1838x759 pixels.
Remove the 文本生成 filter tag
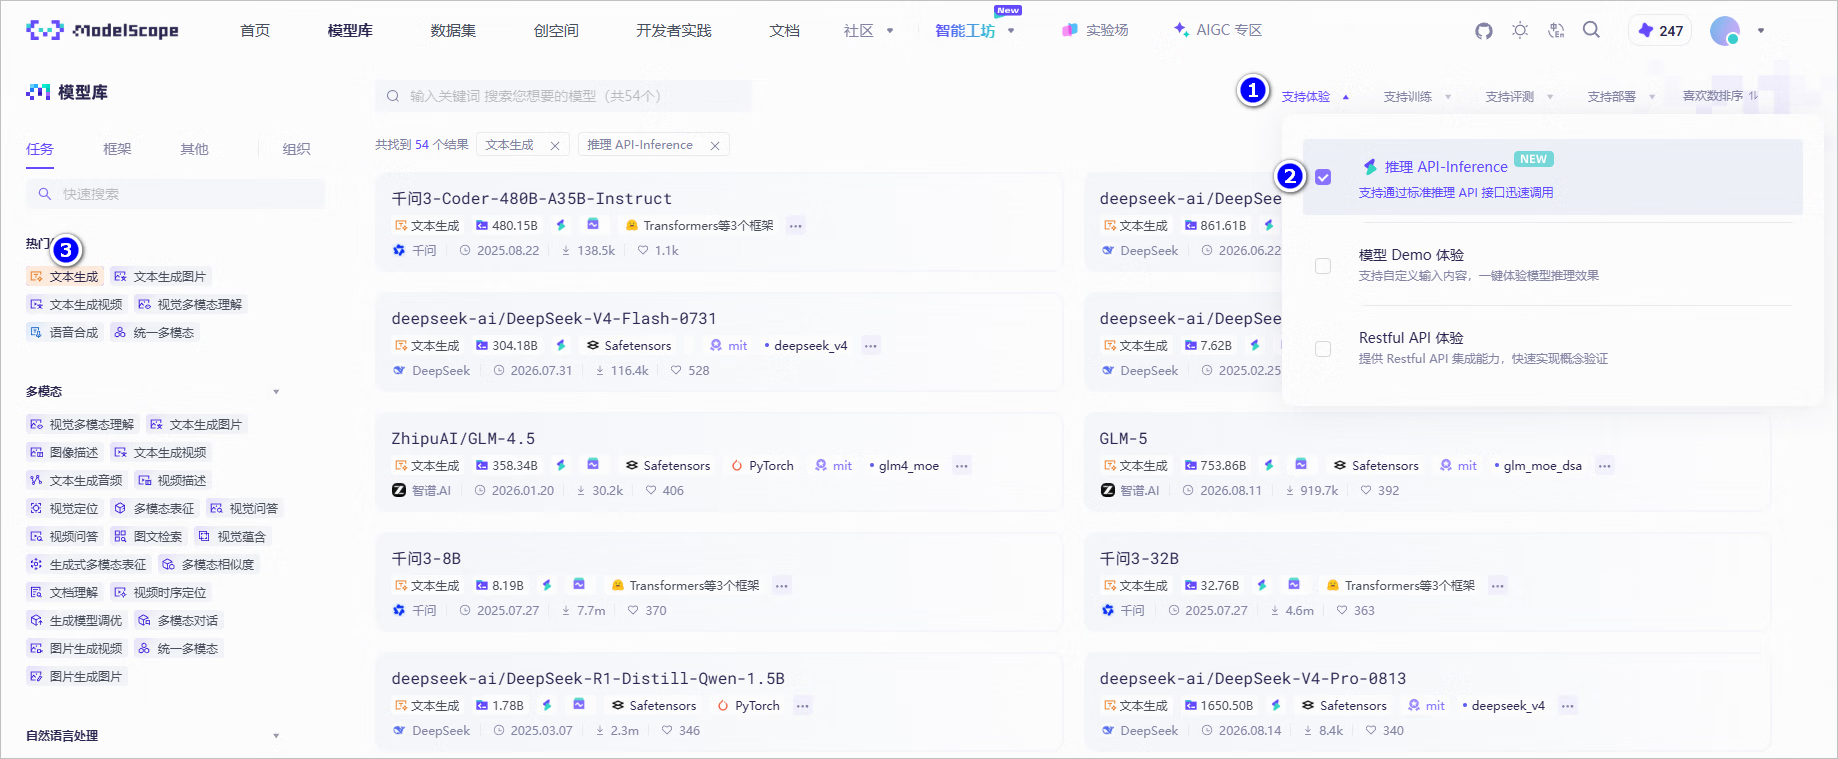[555, 145]
